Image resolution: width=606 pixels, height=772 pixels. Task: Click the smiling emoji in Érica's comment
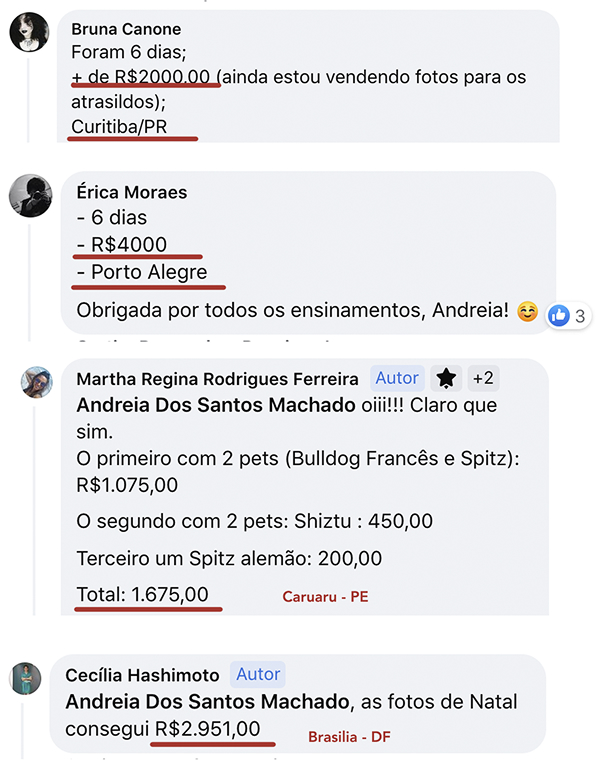pos(527,312)
